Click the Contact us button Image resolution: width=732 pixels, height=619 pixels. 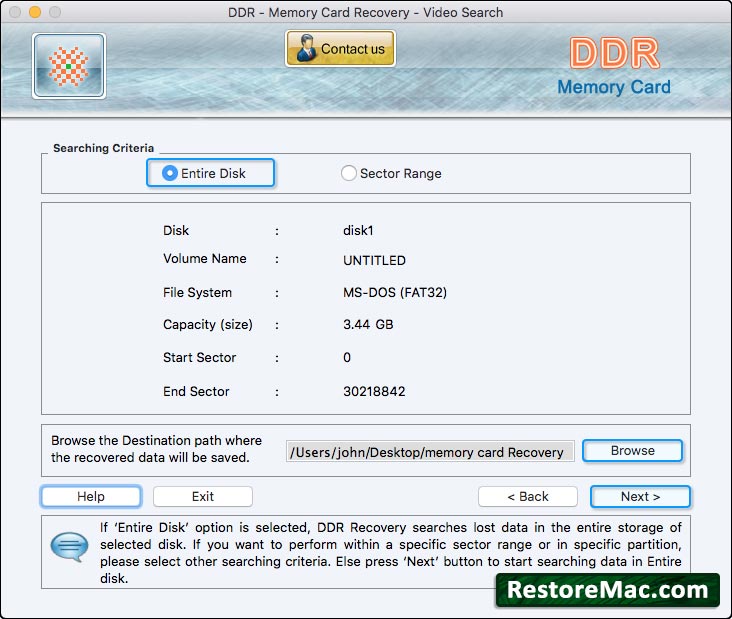(340, 49)
